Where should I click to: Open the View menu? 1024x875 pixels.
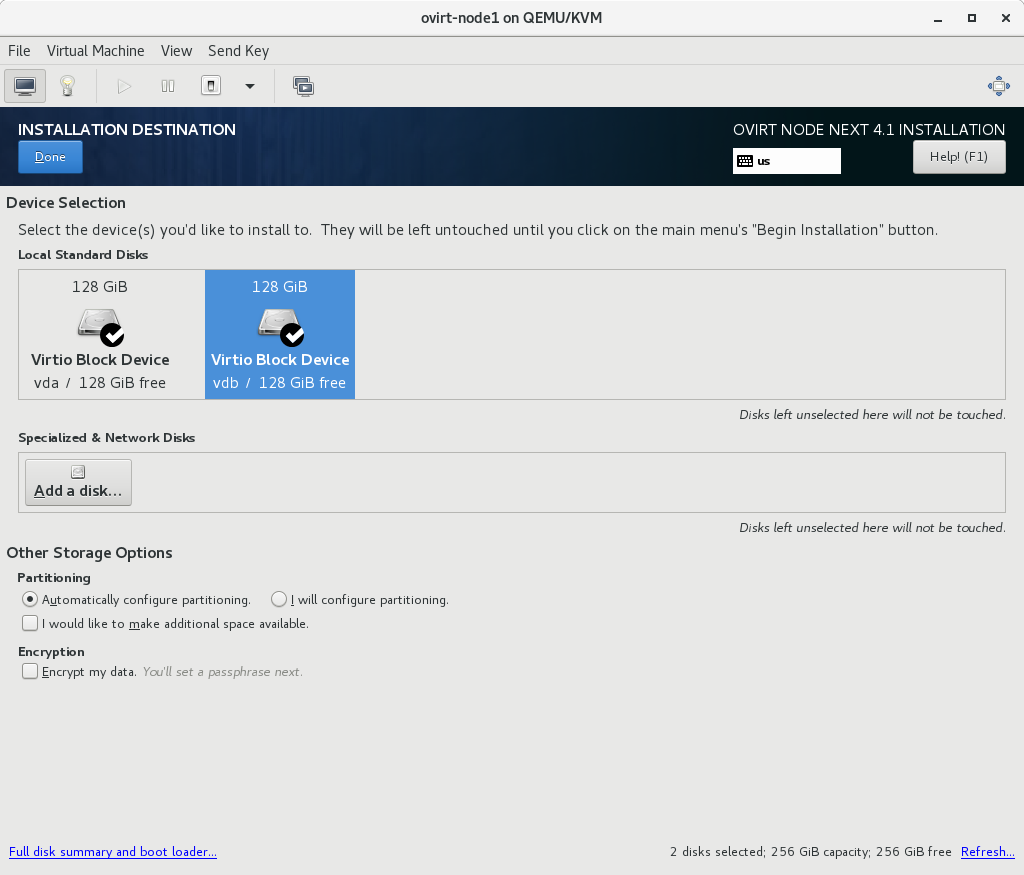[176, 51]
